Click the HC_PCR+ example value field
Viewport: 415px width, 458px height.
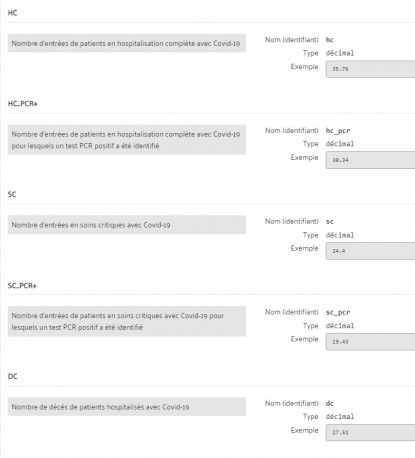point(370,160)
